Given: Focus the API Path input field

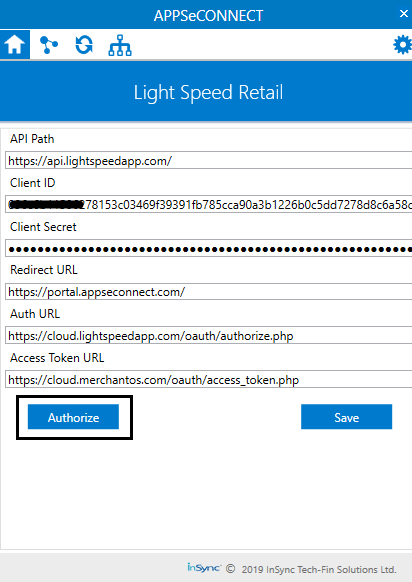Looking at the screenshot, I should 209,160.
